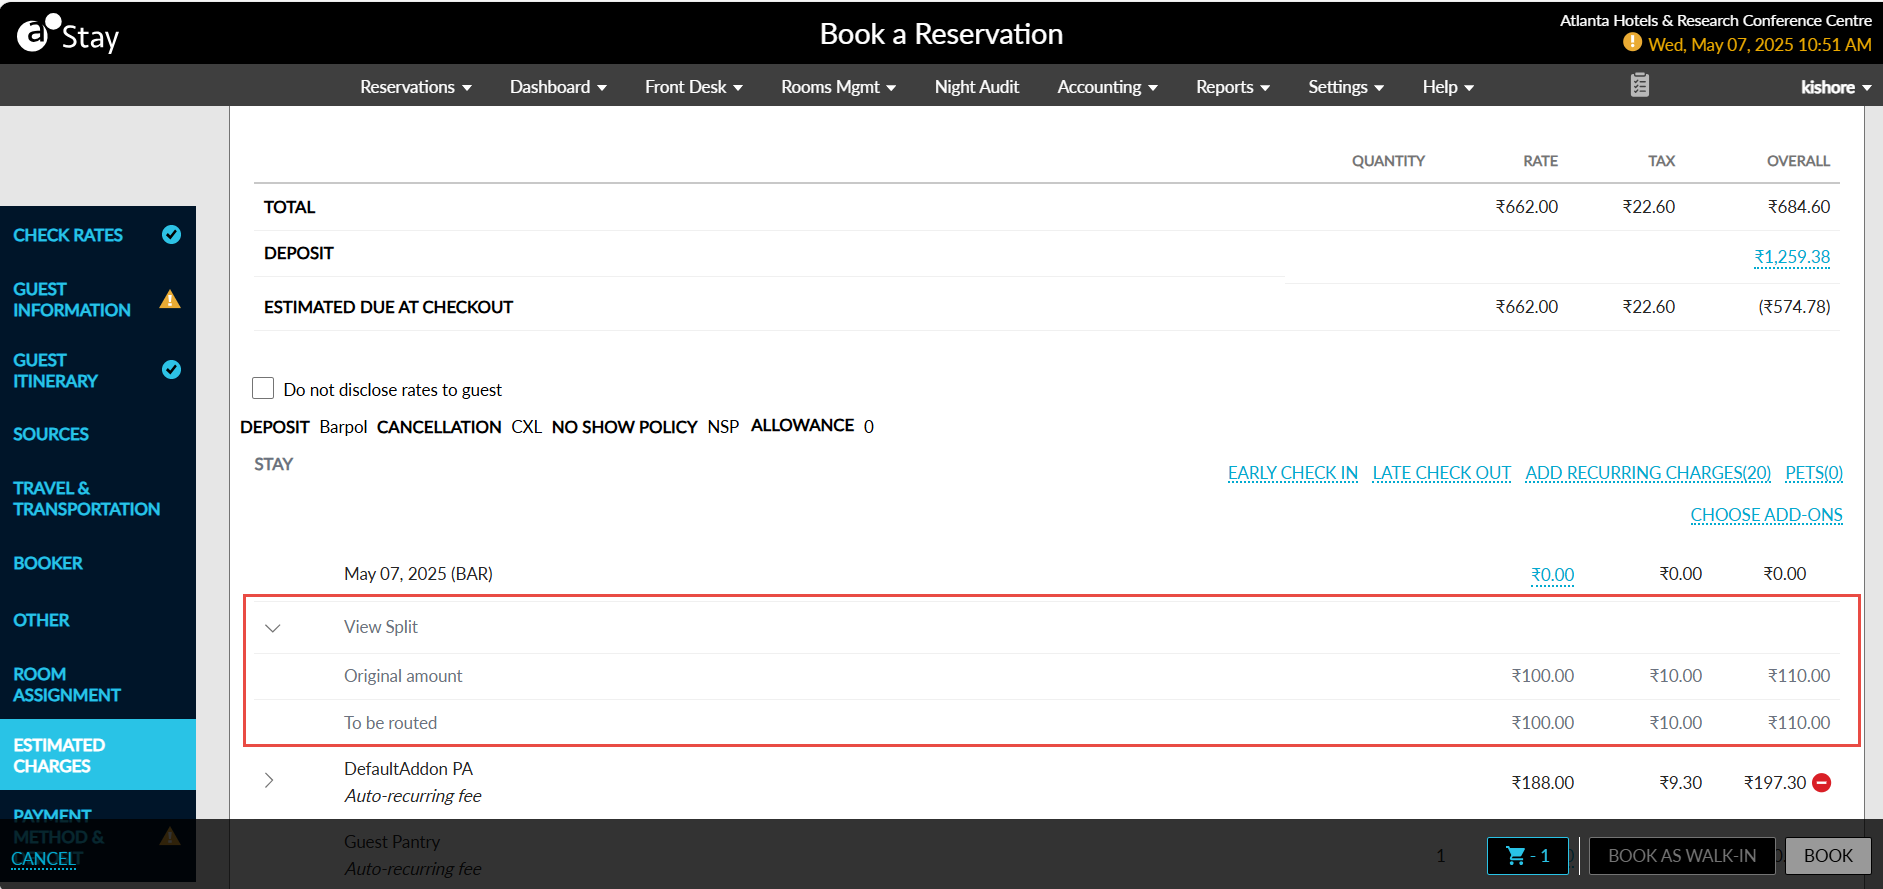Click the Deposit policy value Barpol

click(x=343, y=427)
